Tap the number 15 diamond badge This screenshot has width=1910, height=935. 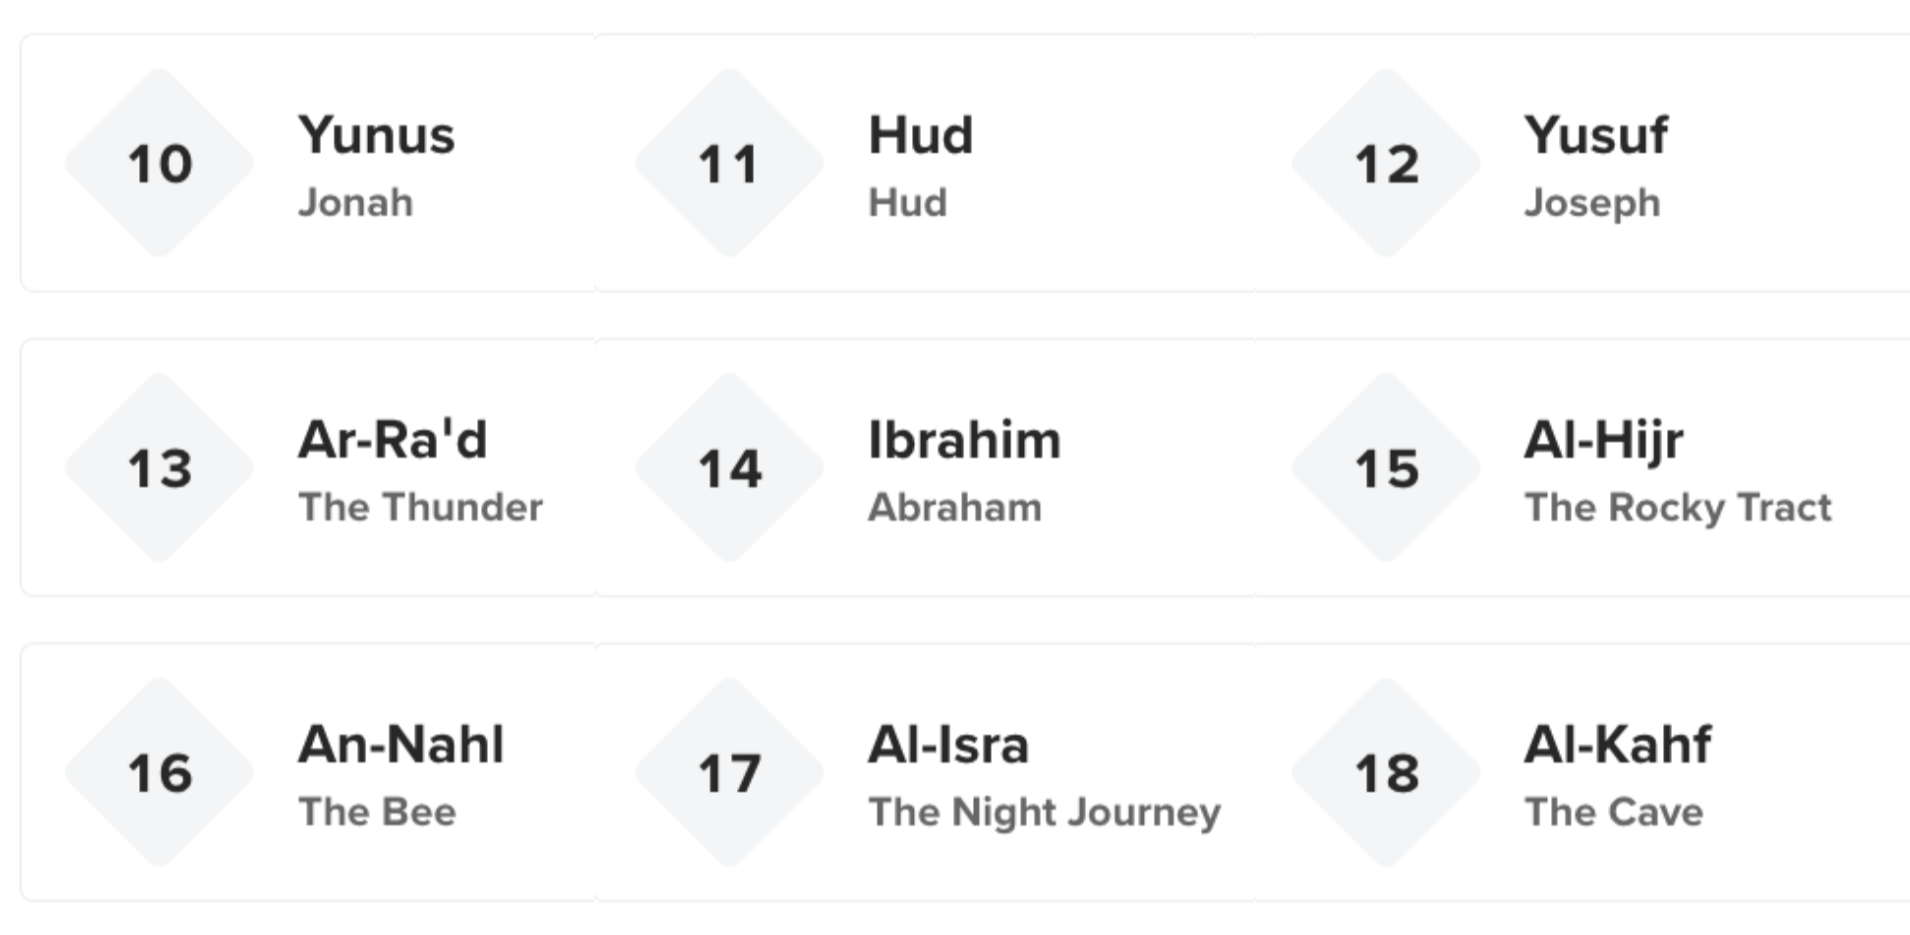(1386, 468)
